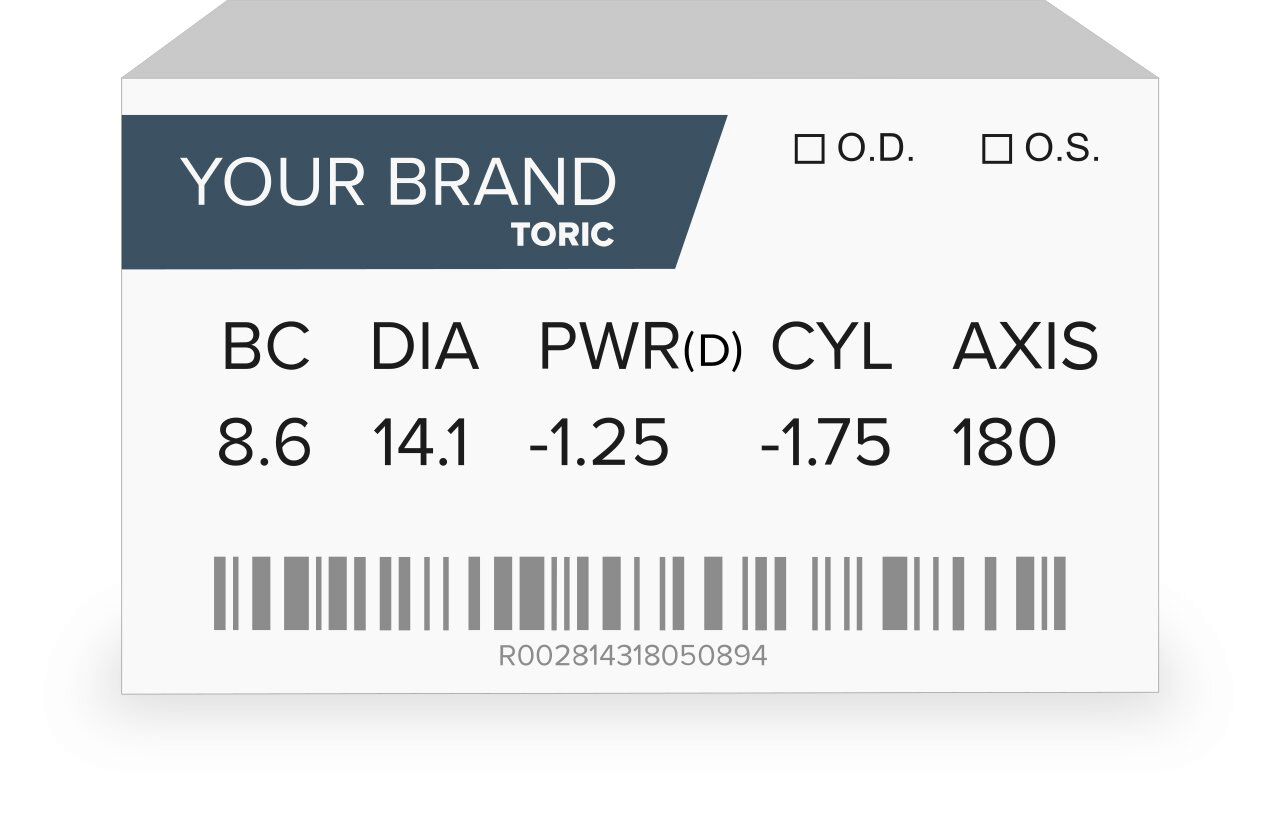Click the dark blue brand banner
This screenshot has width=1280, height=819.
coord(424,192)
